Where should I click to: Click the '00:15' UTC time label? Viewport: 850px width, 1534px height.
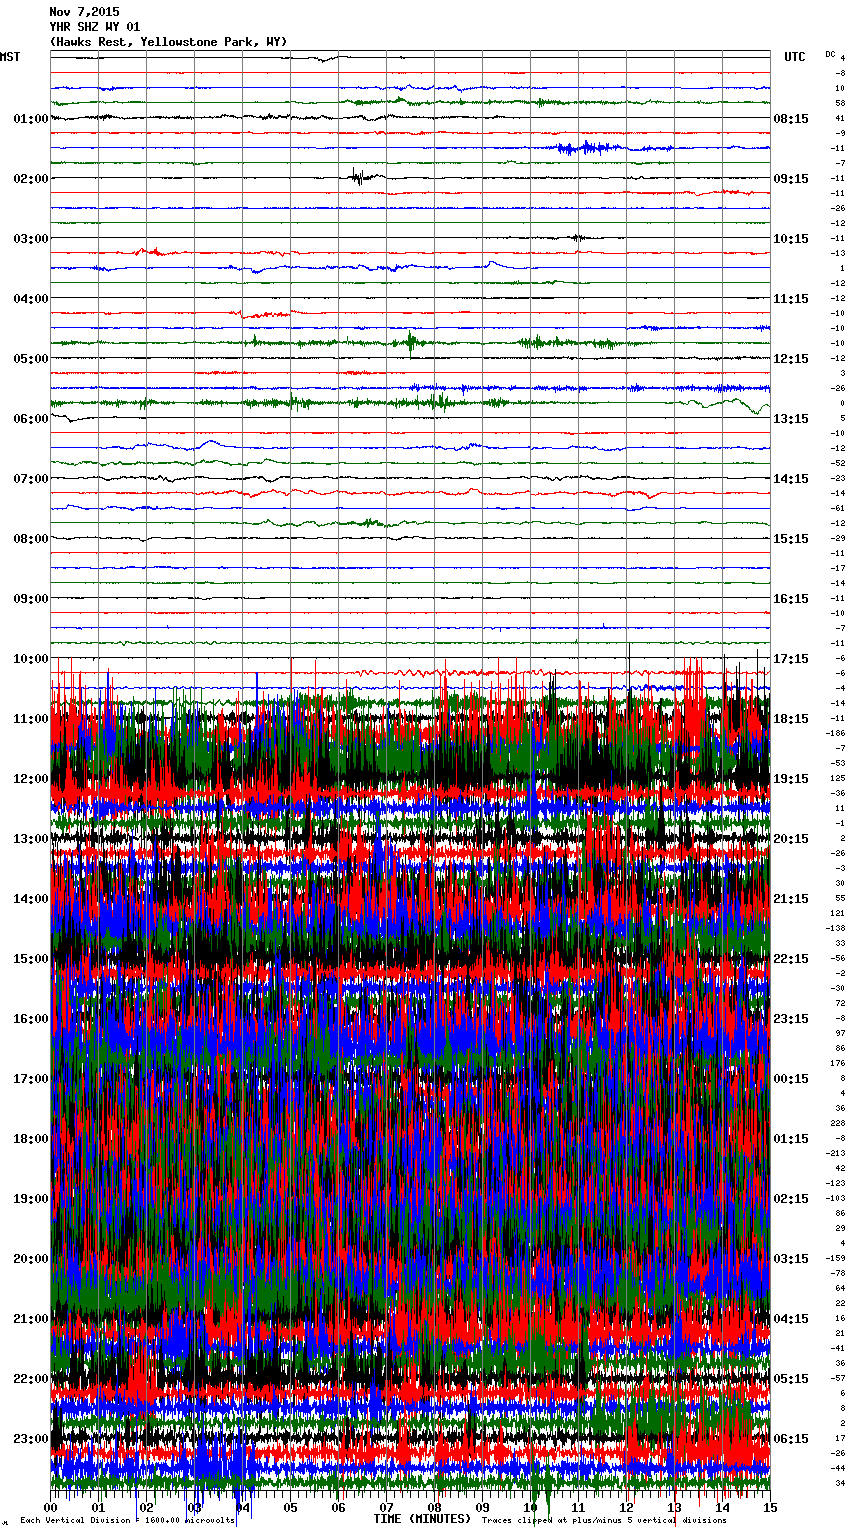click(791, 1079)
